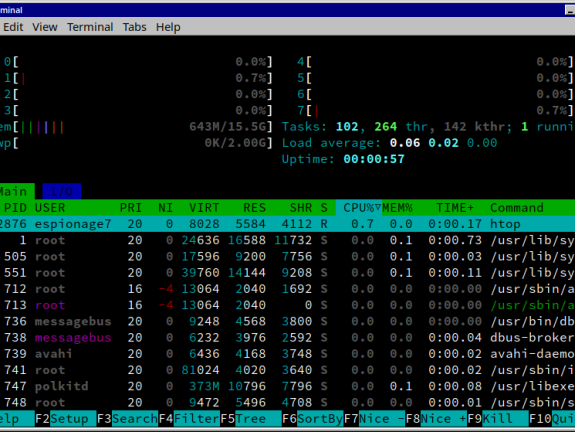Open the View menu
The height and width of the screenshot is (432, 575).
point(45,27)
